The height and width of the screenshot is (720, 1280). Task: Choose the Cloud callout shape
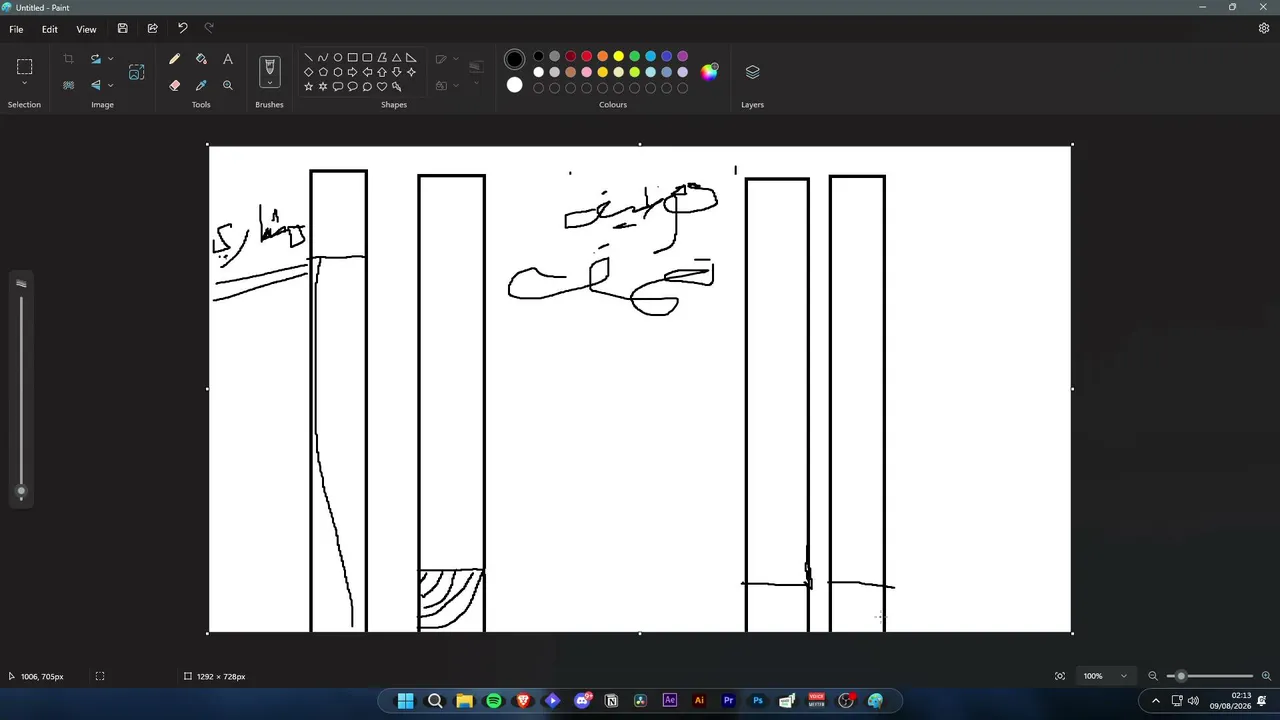[x=367, y=86]
